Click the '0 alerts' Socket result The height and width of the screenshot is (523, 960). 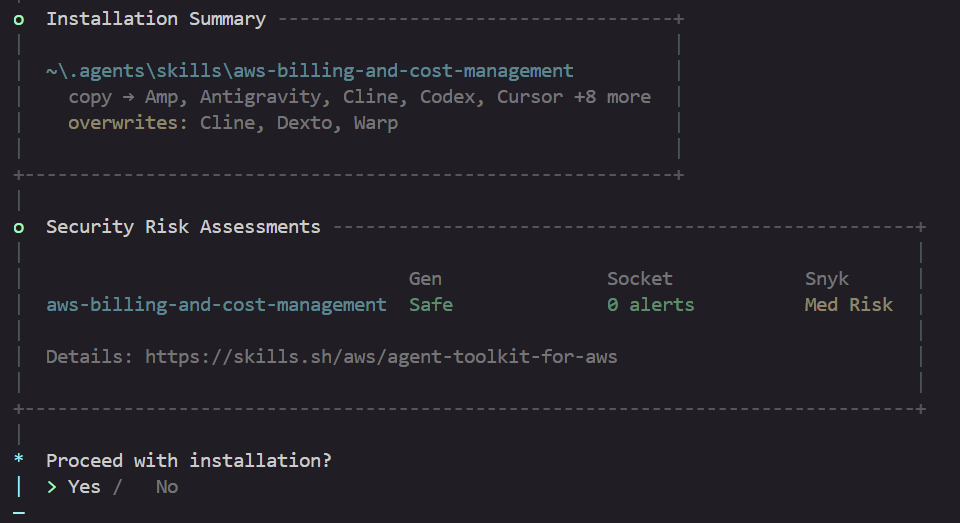651,304
